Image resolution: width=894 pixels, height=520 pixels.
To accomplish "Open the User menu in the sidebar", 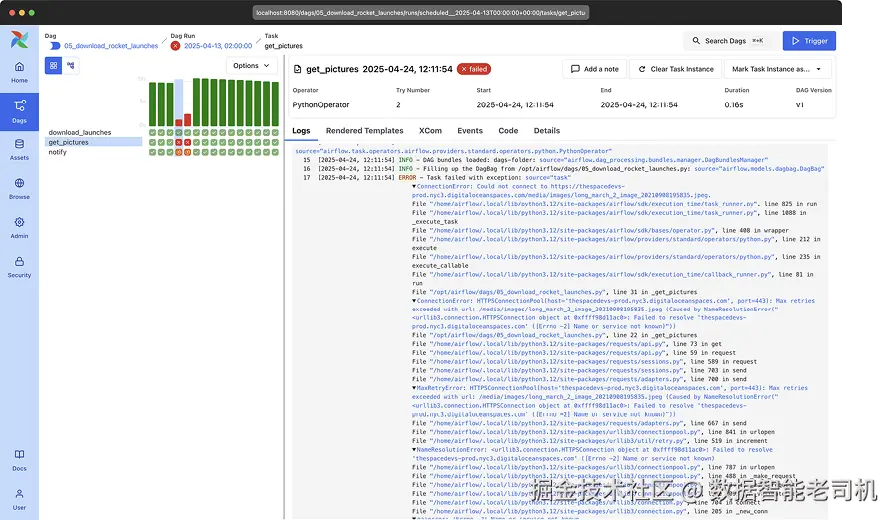I will pyautogui.click(x=19, y=499).
